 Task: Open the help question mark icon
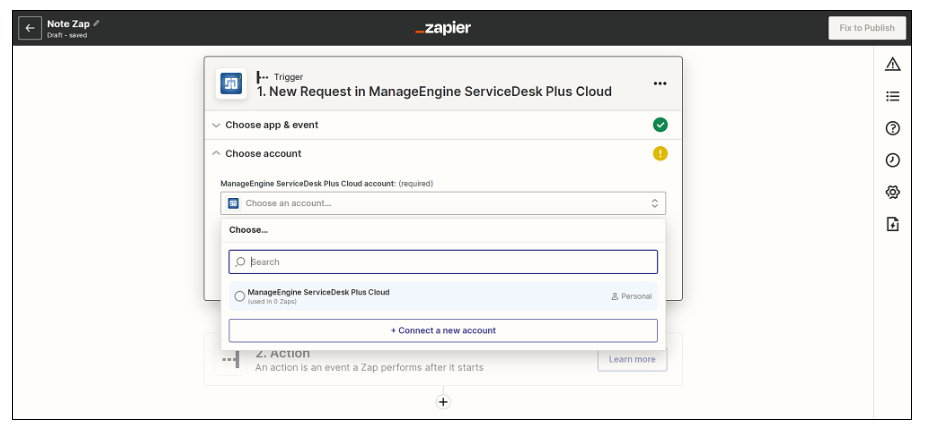point(892,128)
